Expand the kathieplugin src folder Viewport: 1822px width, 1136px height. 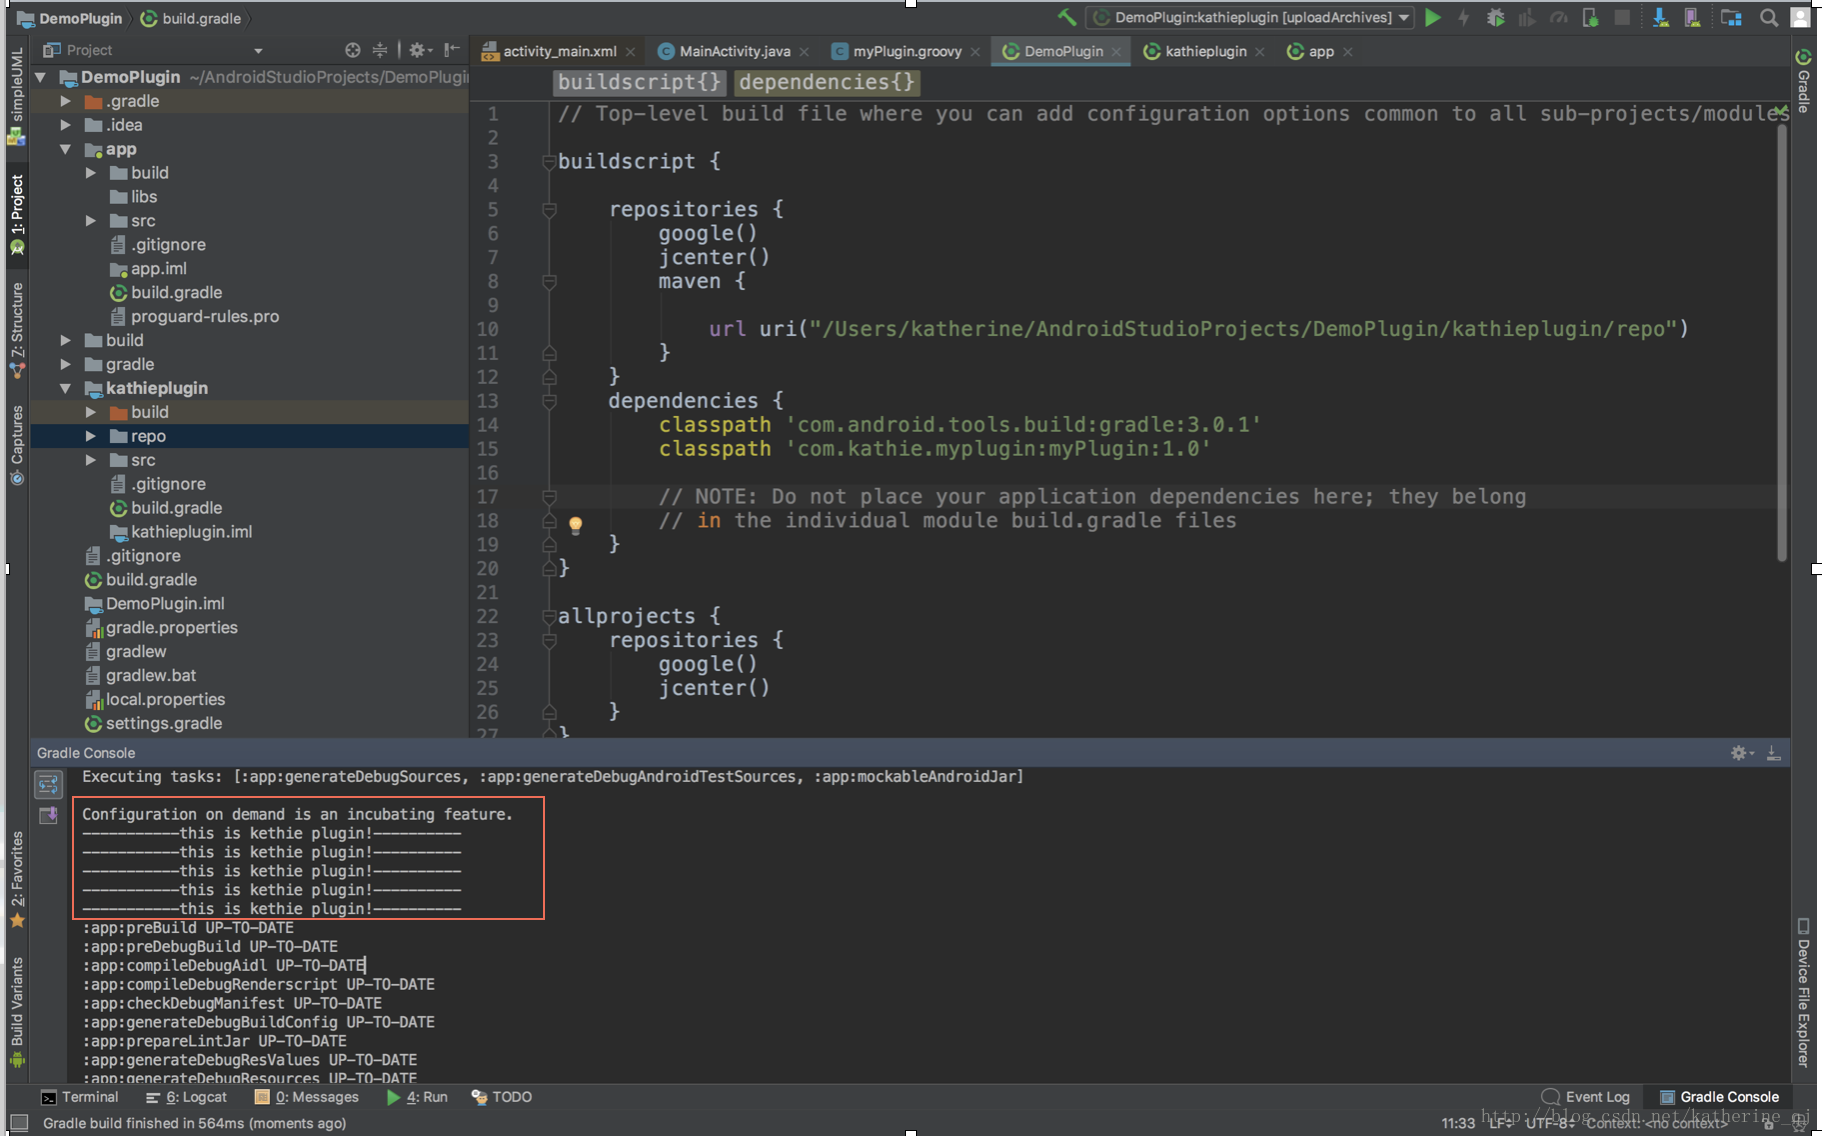(x=91, y=460)
